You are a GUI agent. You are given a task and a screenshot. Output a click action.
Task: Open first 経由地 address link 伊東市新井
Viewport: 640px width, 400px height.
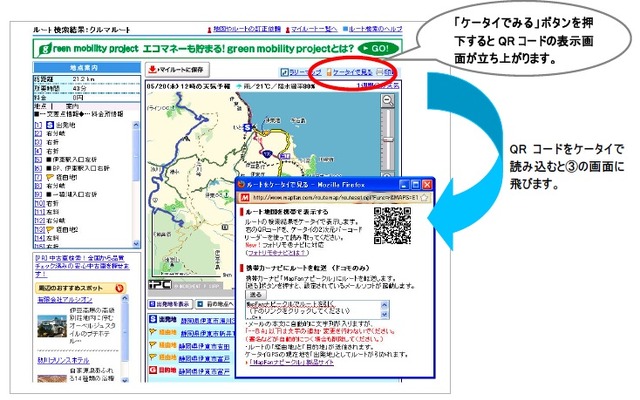coord(207,334)
